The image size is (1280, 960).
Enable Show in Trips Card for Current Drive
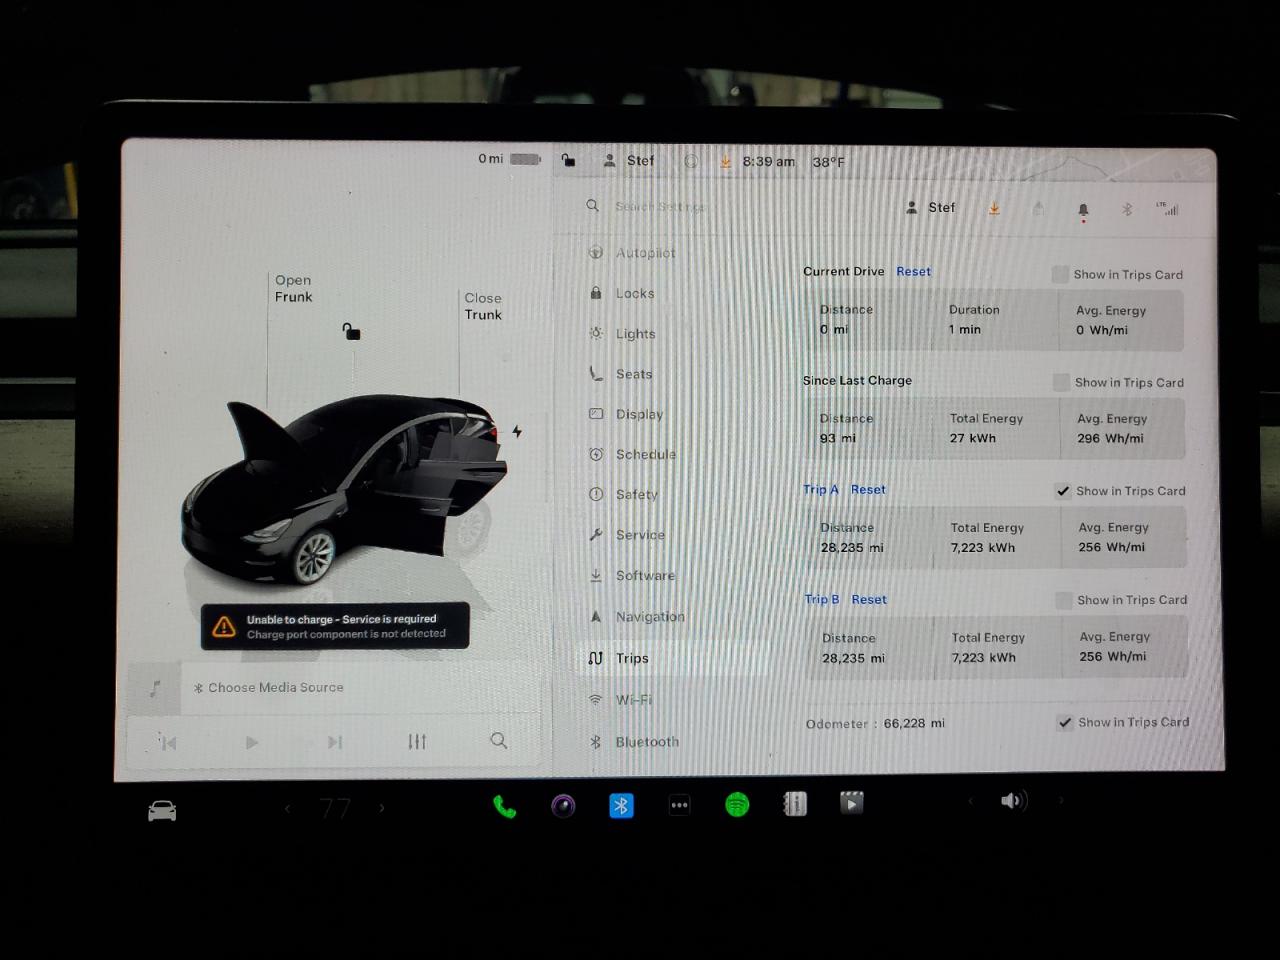1060,274
